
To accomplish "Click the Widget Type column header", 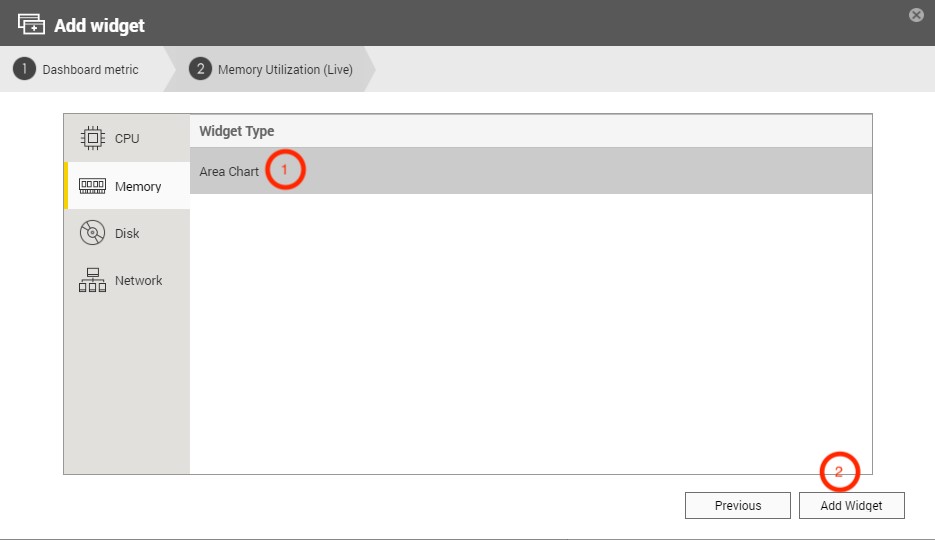I will tap(237, 131).
